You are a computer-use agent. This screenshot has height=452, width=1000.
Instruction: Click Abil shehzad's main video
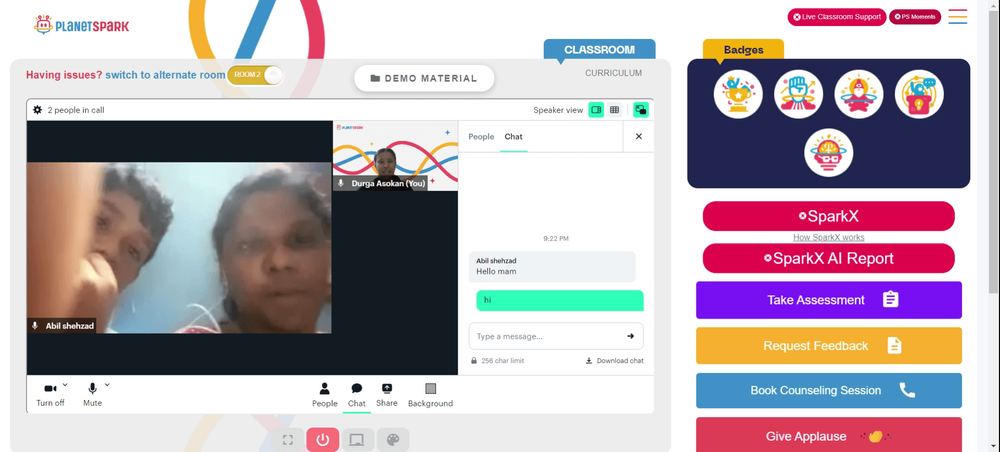(179, 247)
